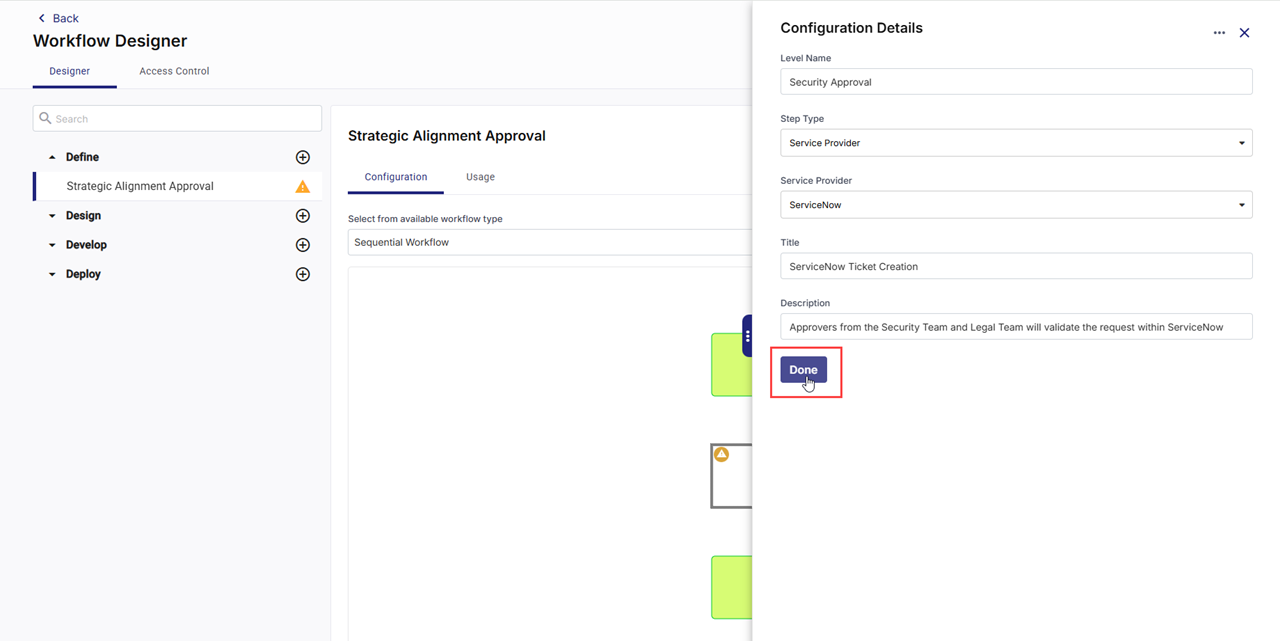Viewport: 1280px width, 641px height.
Task: Add a workflow under Deploy
Action: (303, 274)
